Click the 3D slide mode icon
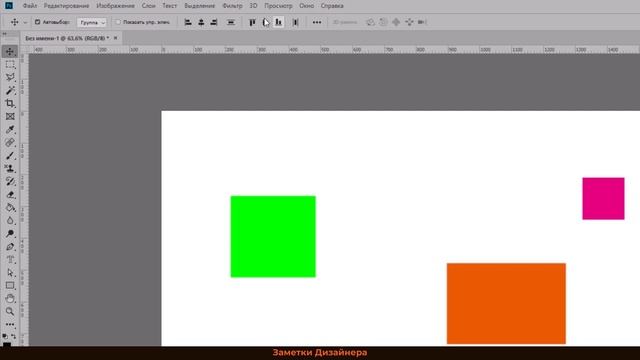 point(409,22)
